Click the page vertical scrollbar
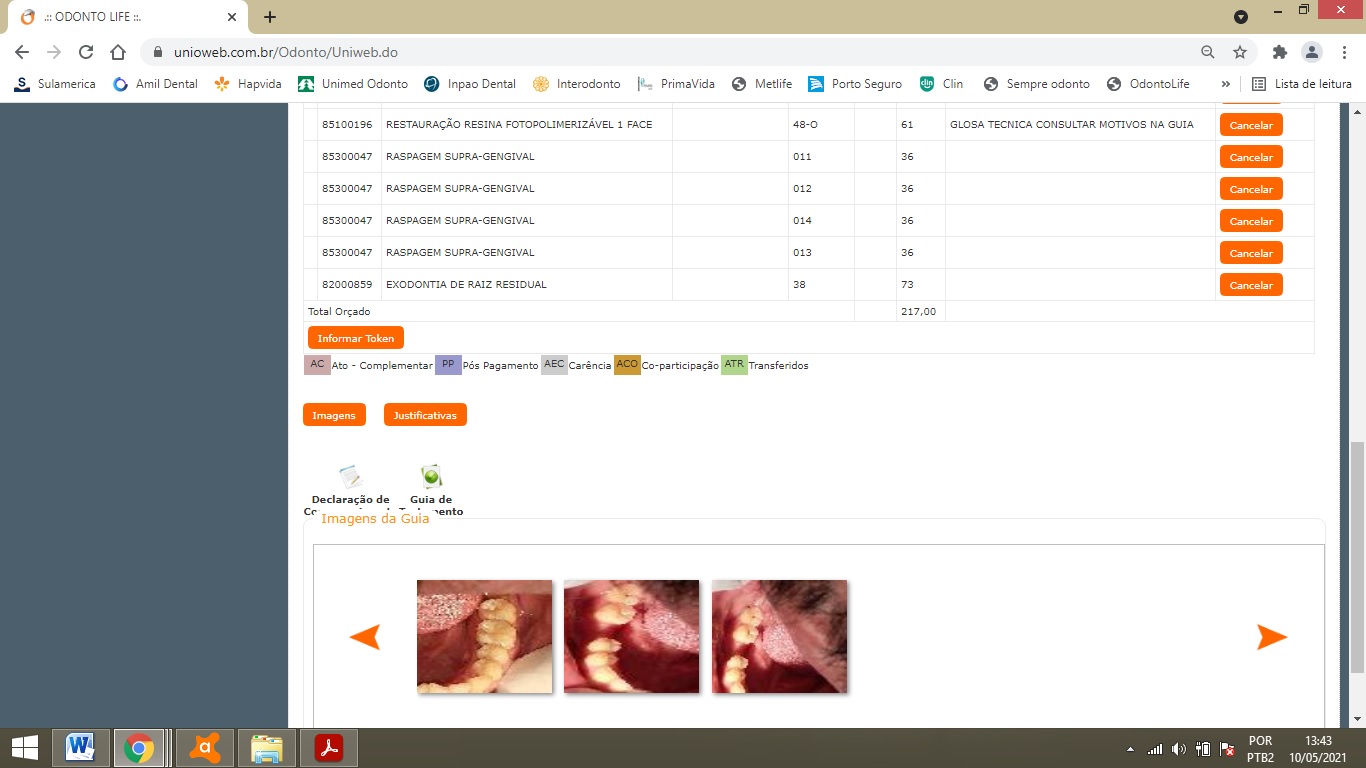The width and height of the screenshot is (1366, 768). coord(1357,558)
